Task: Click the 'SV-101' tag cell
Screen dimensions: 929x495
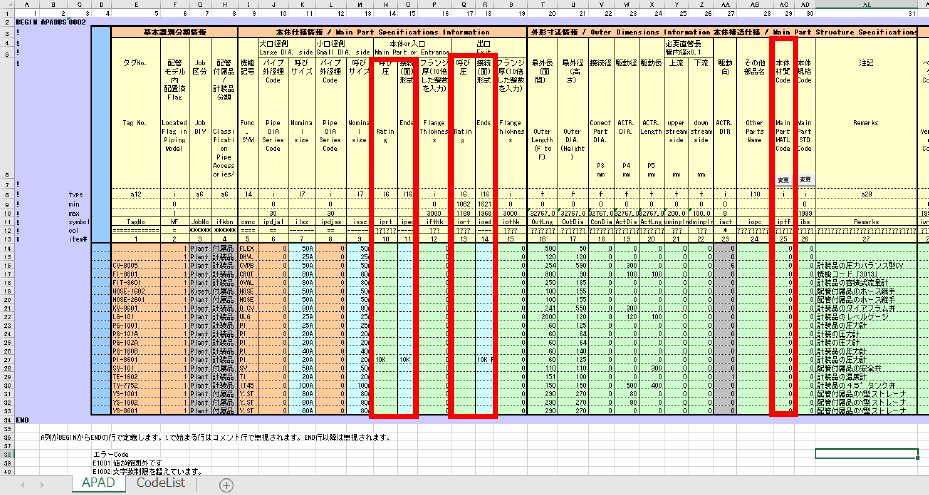Action: pos(136,368)
